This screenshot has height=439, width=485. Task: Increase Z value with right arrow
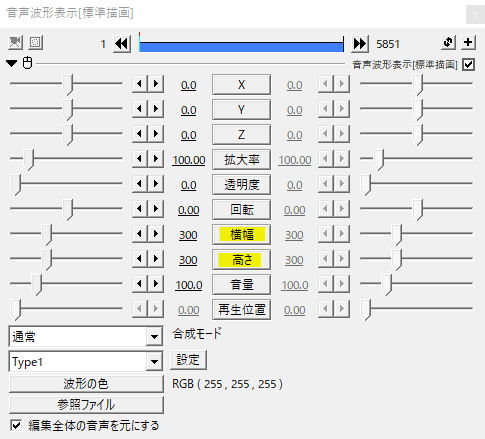(x=156, y=134)
